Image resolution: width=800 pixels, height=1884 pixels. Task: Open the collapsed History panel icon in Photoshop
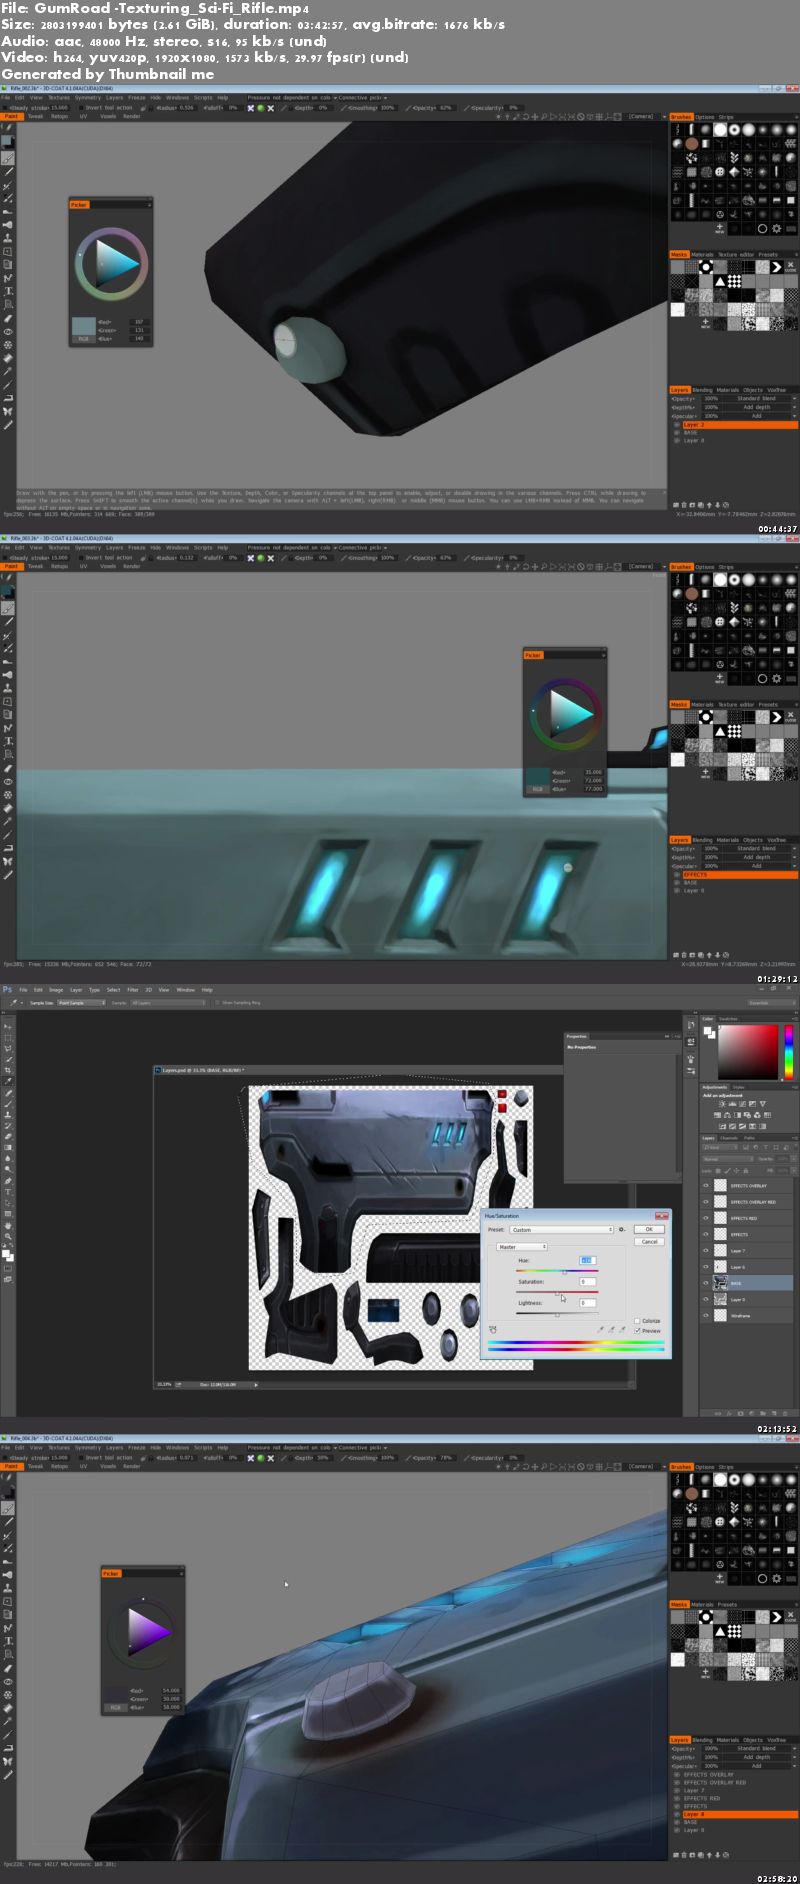tap(691, 1025)
